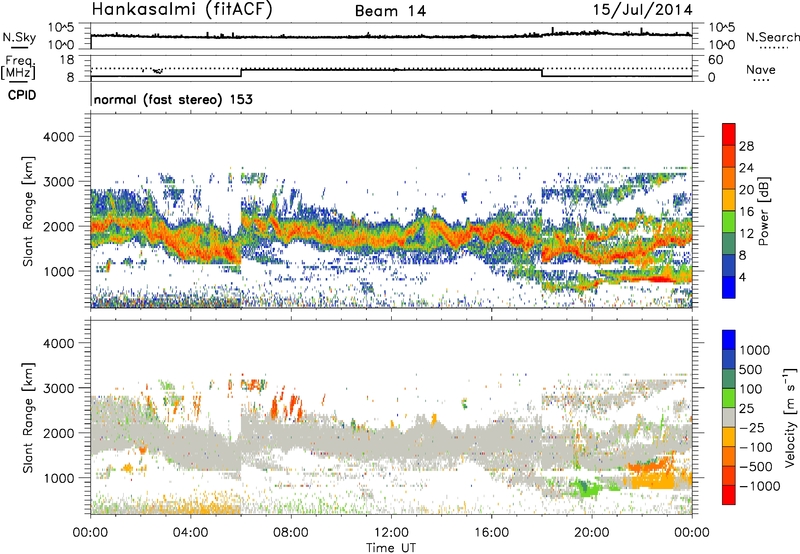This screenshot has height=554, width=800.
Task: Click the 'Power [dB]' colorbar label
Action: tap(763, 211)
